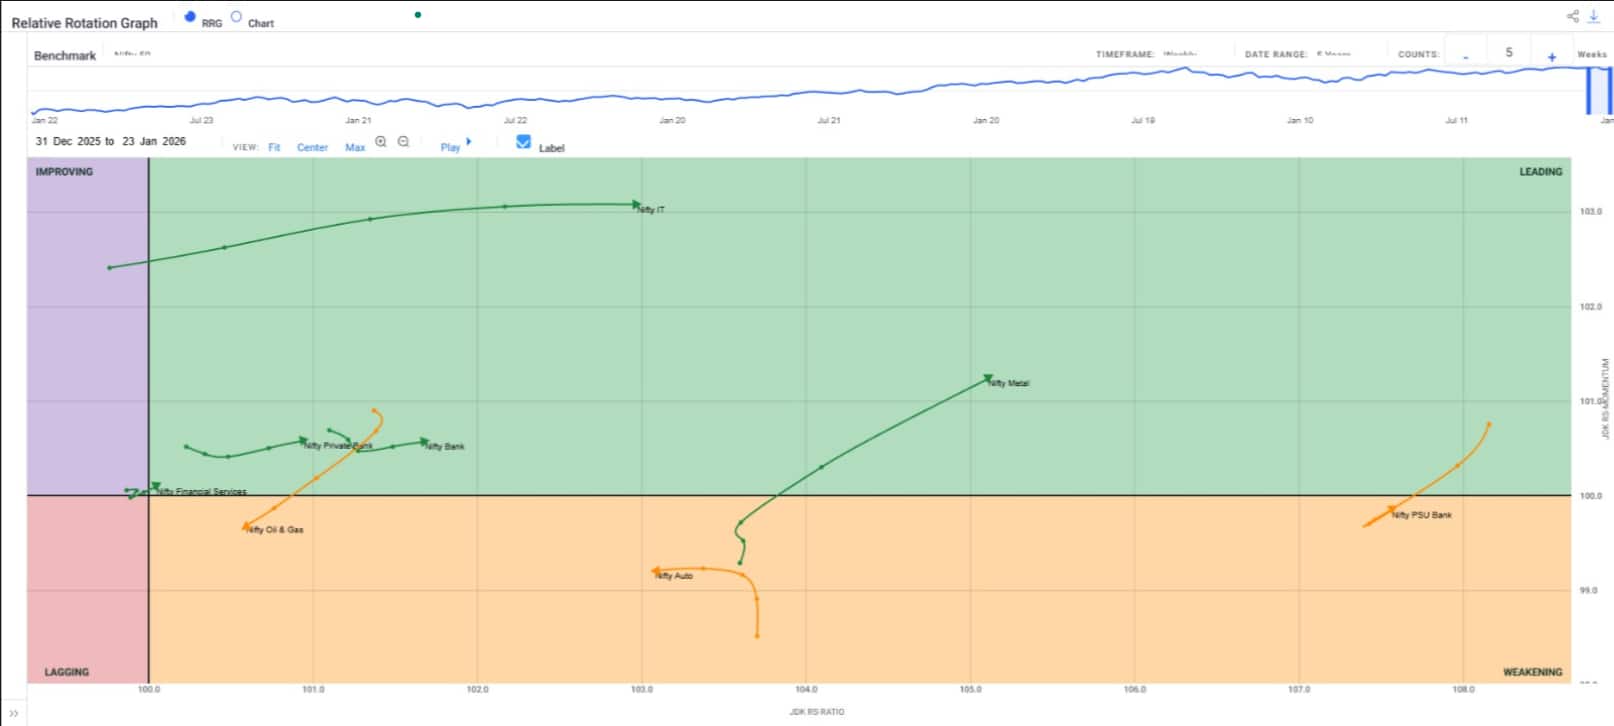Click the share icon at top right

coord(1572,16)
